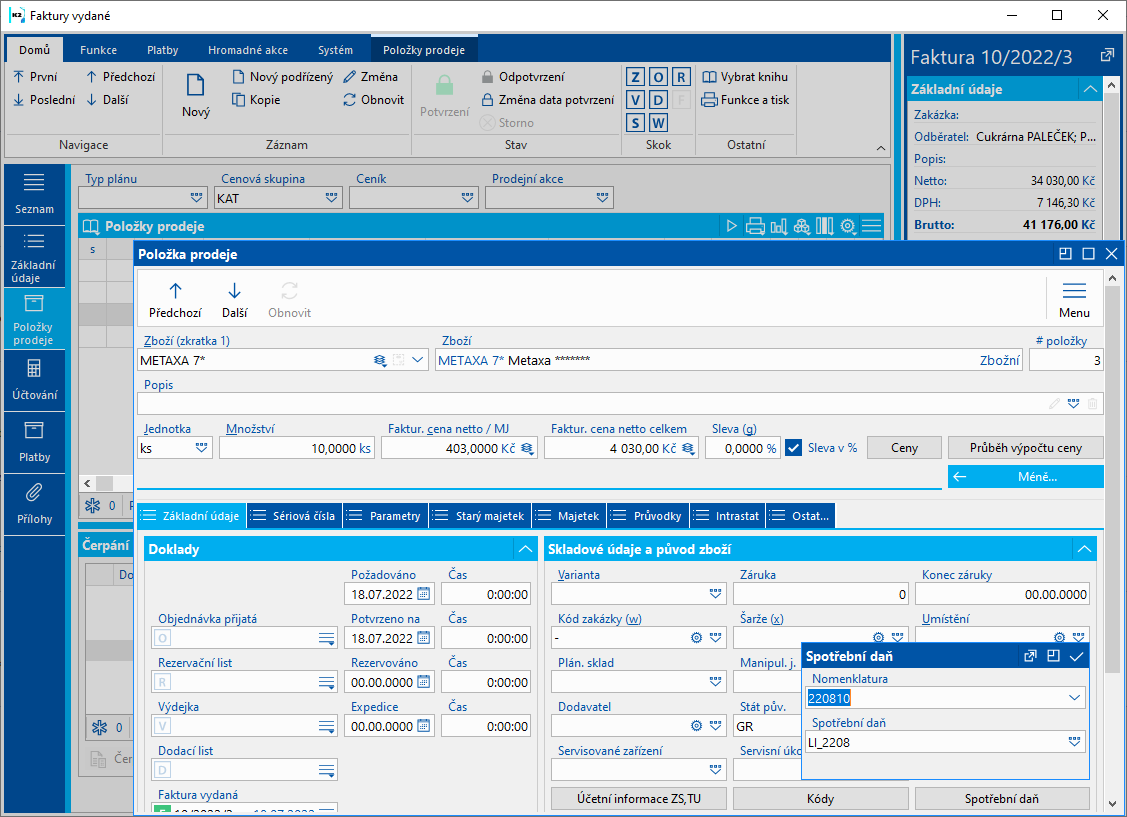The height and width of the screenshot is (817, 1127).
Task: Click the R skok icon
Action: [681, 77]
